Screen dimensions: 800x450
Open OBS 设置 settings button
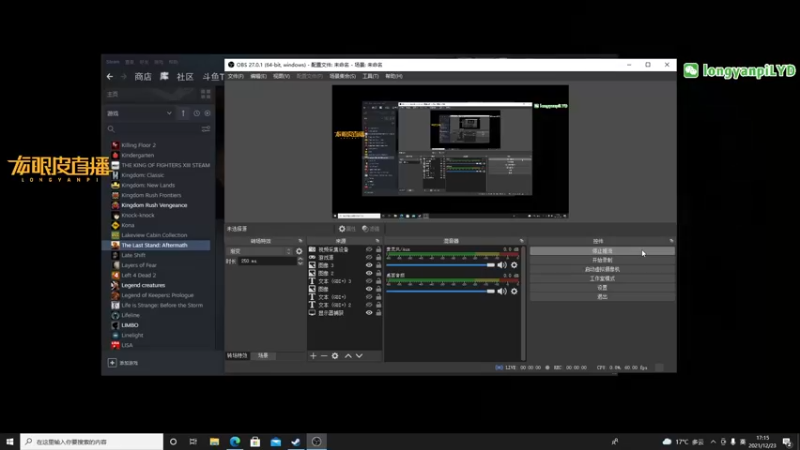pyautogui.click(x=602, y=288)
